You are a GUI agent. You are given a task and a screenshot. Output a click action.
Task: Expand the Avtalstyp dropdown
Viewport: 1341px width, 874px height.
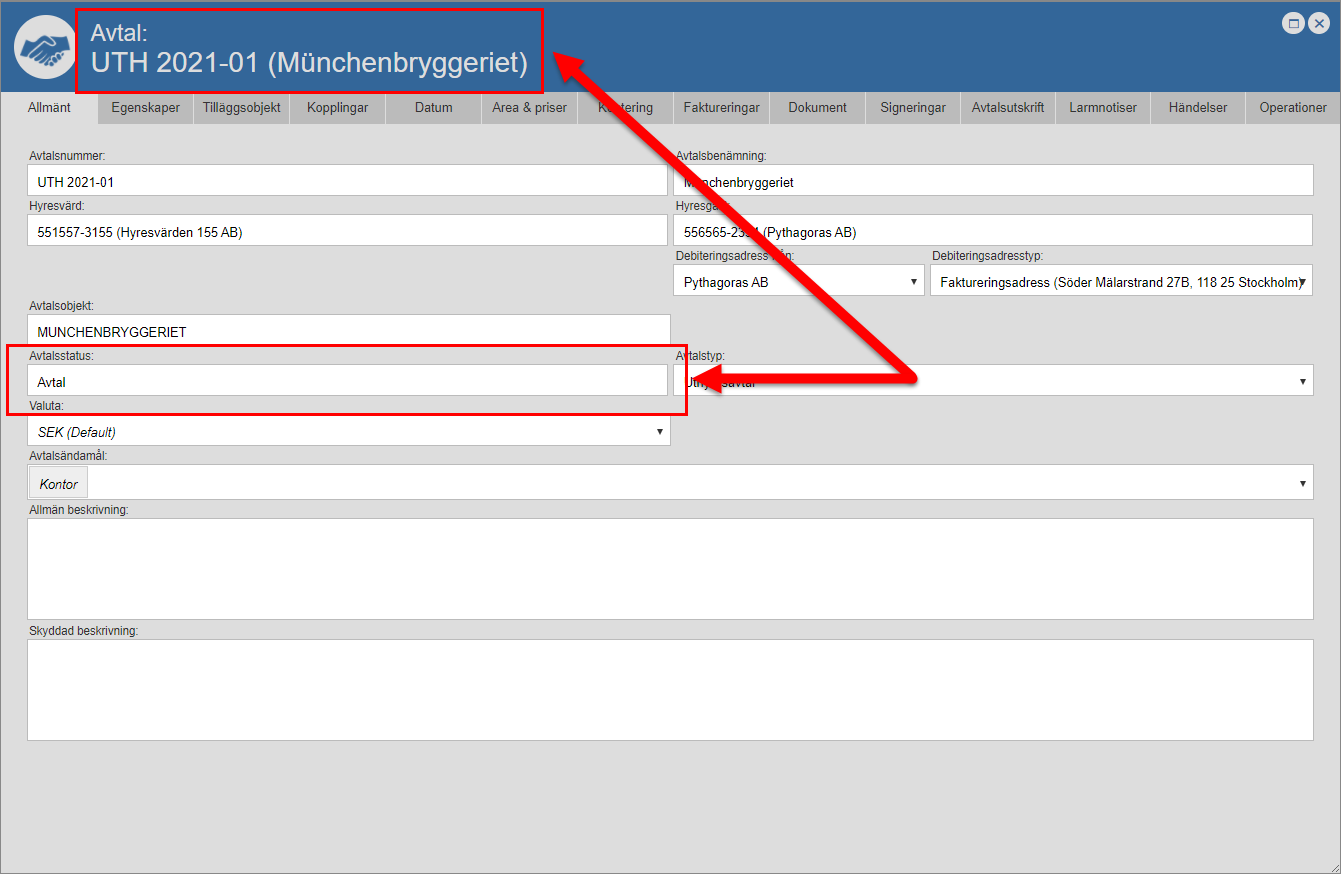1301,381
